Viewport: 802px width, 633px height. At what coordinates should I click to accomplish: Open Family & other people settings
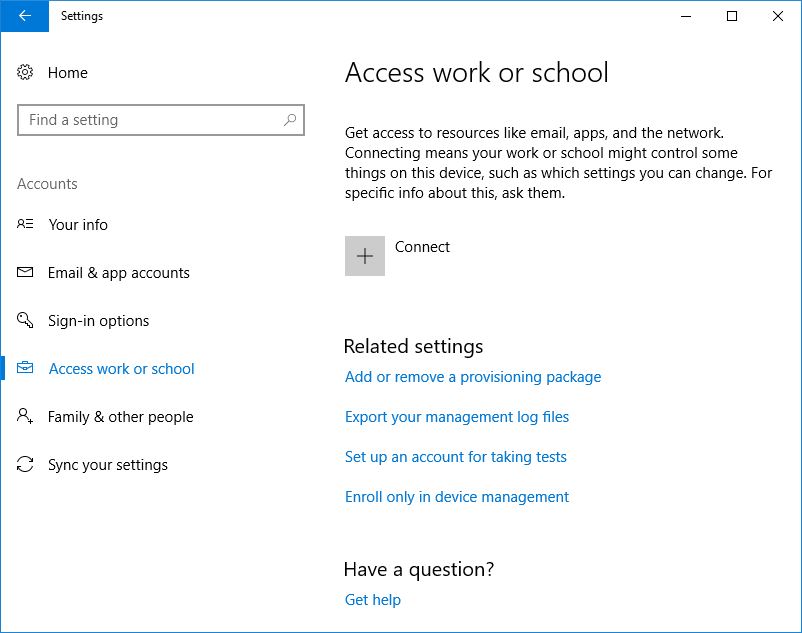tap(122, 417)
